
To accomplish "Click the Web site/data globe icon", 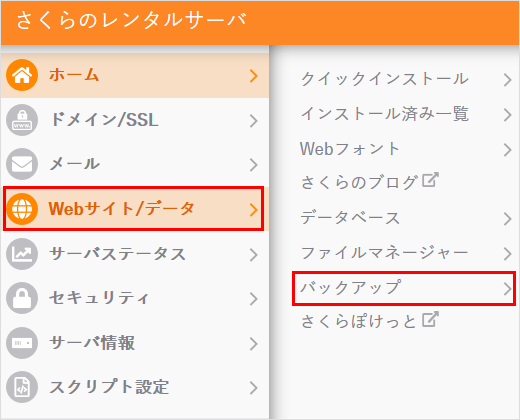I will click(x=22, y=209).
